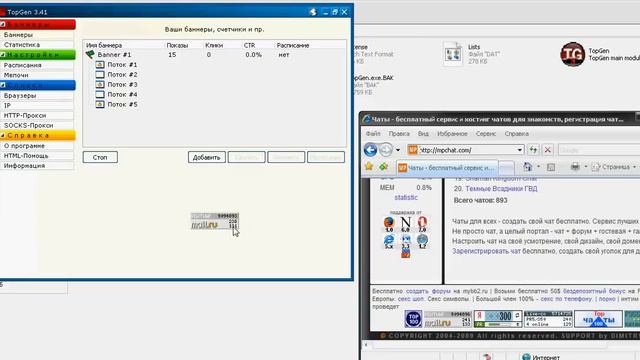The width and height of the screenshot is (640, 360).
Task: Click the mpchat.com address bar field
Action: pyautogui.click(x=466, y=150)
